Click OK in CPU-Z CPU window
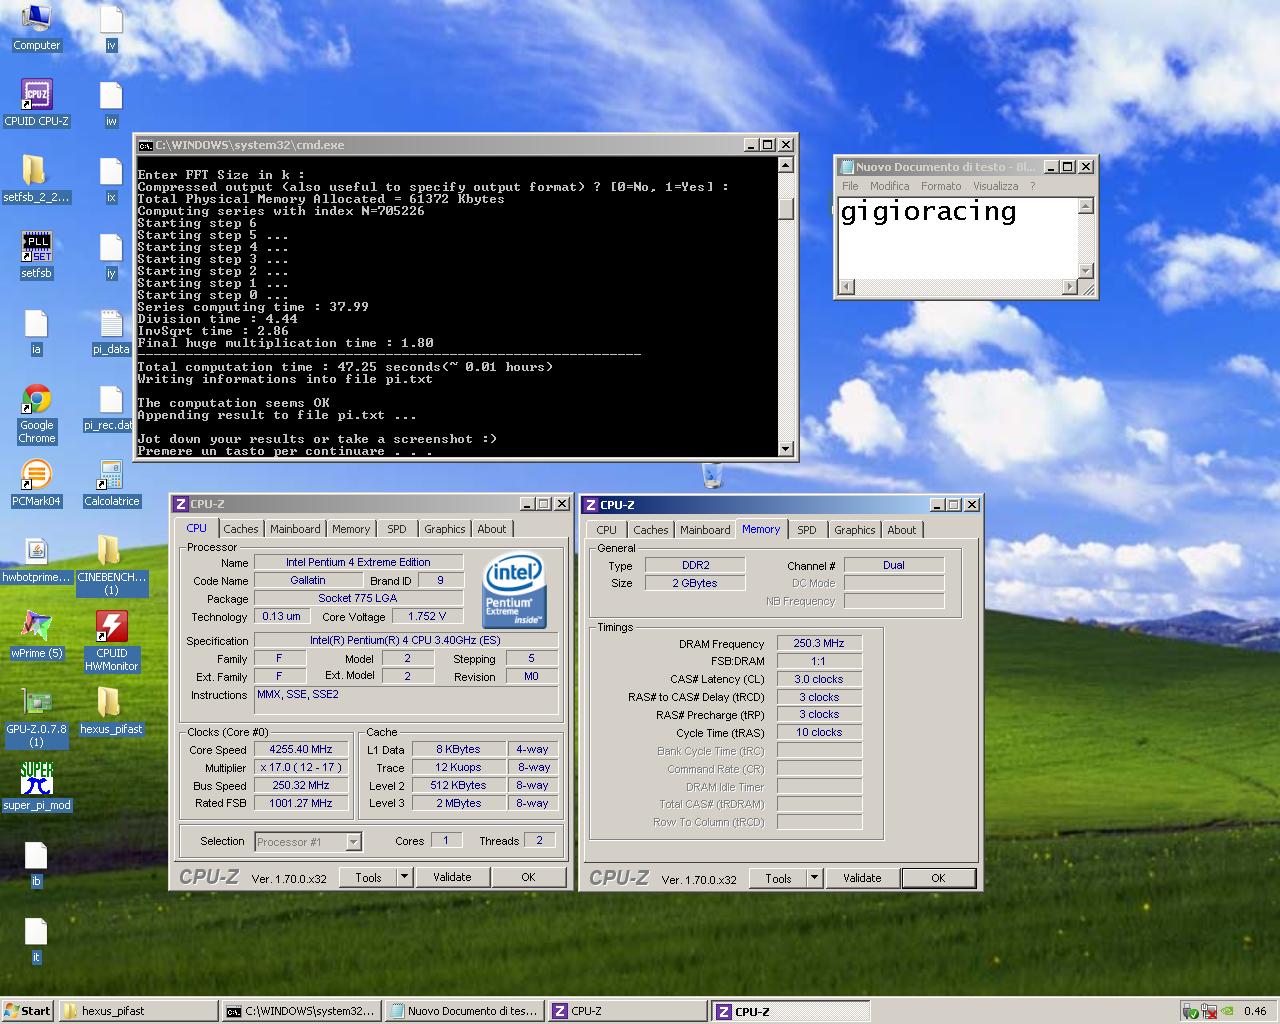Image resolution: width=1280 pixels, height=1024 pixels. 528,877
